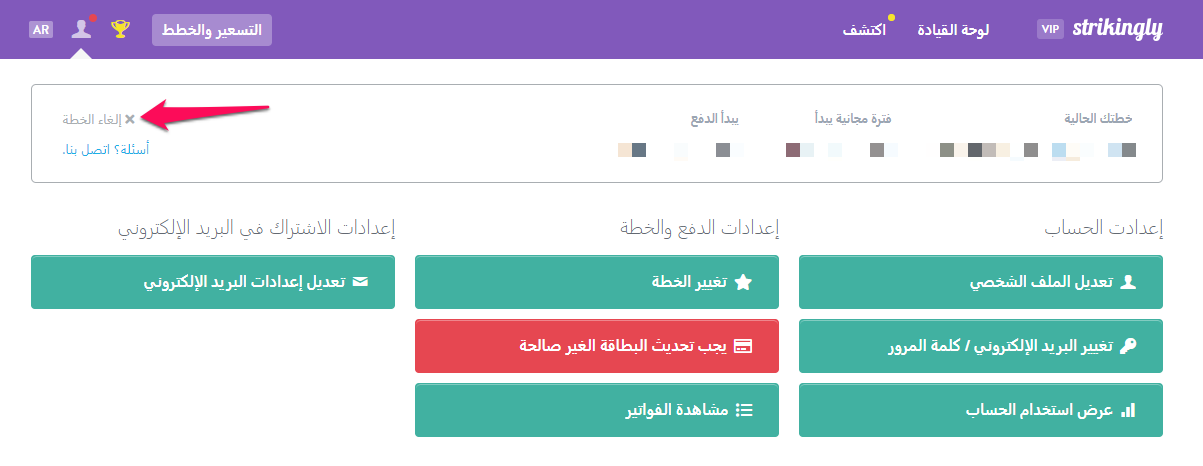Click the trophy icon in header
This screenshot has width=1203, height=466.
point(120,29)
